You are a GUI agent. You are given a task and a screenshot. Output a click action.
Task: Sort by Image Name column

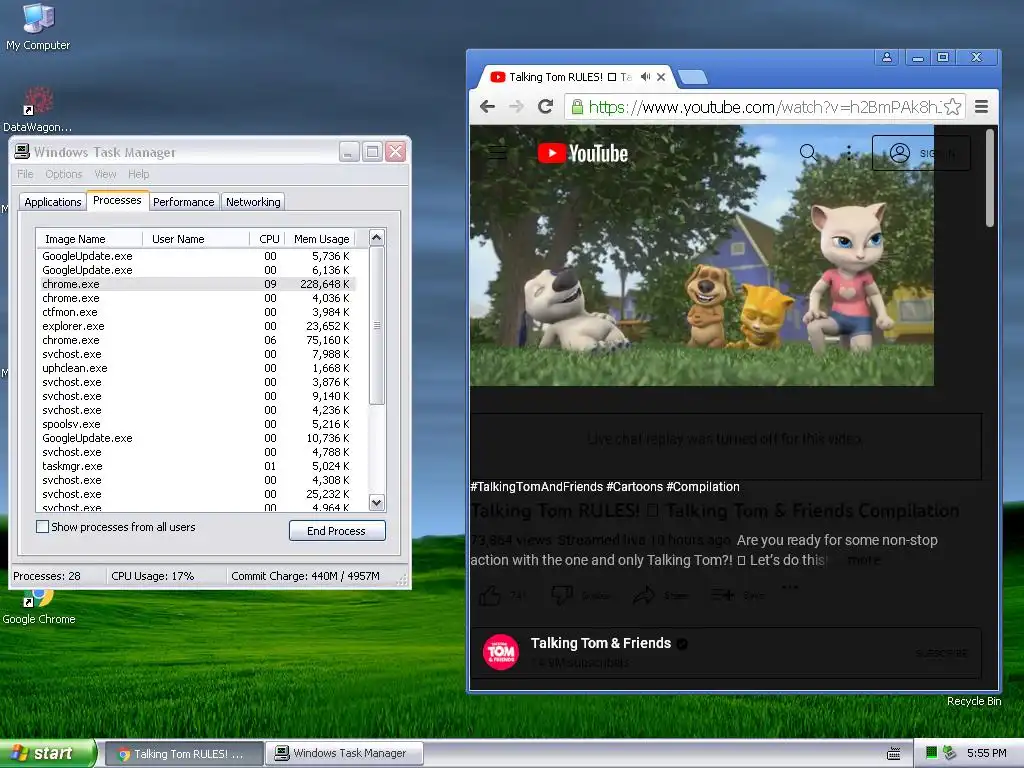pyautogui.click(x=89, y=239)
